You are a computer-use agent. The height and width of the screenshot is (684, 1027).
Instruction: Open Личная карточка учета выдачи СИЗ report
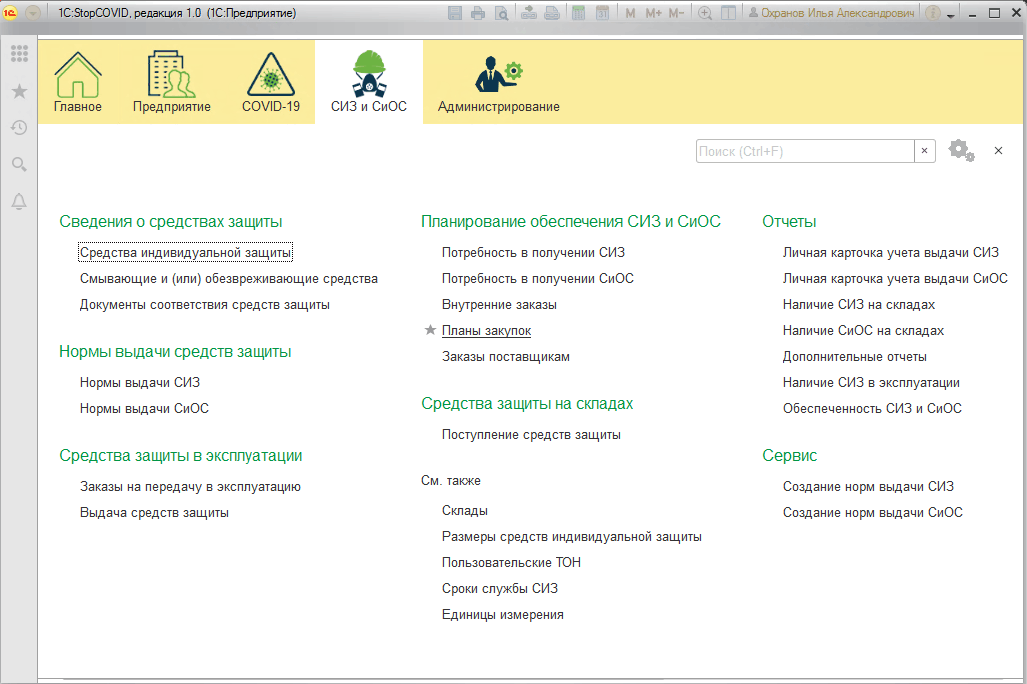pos(891,252)
